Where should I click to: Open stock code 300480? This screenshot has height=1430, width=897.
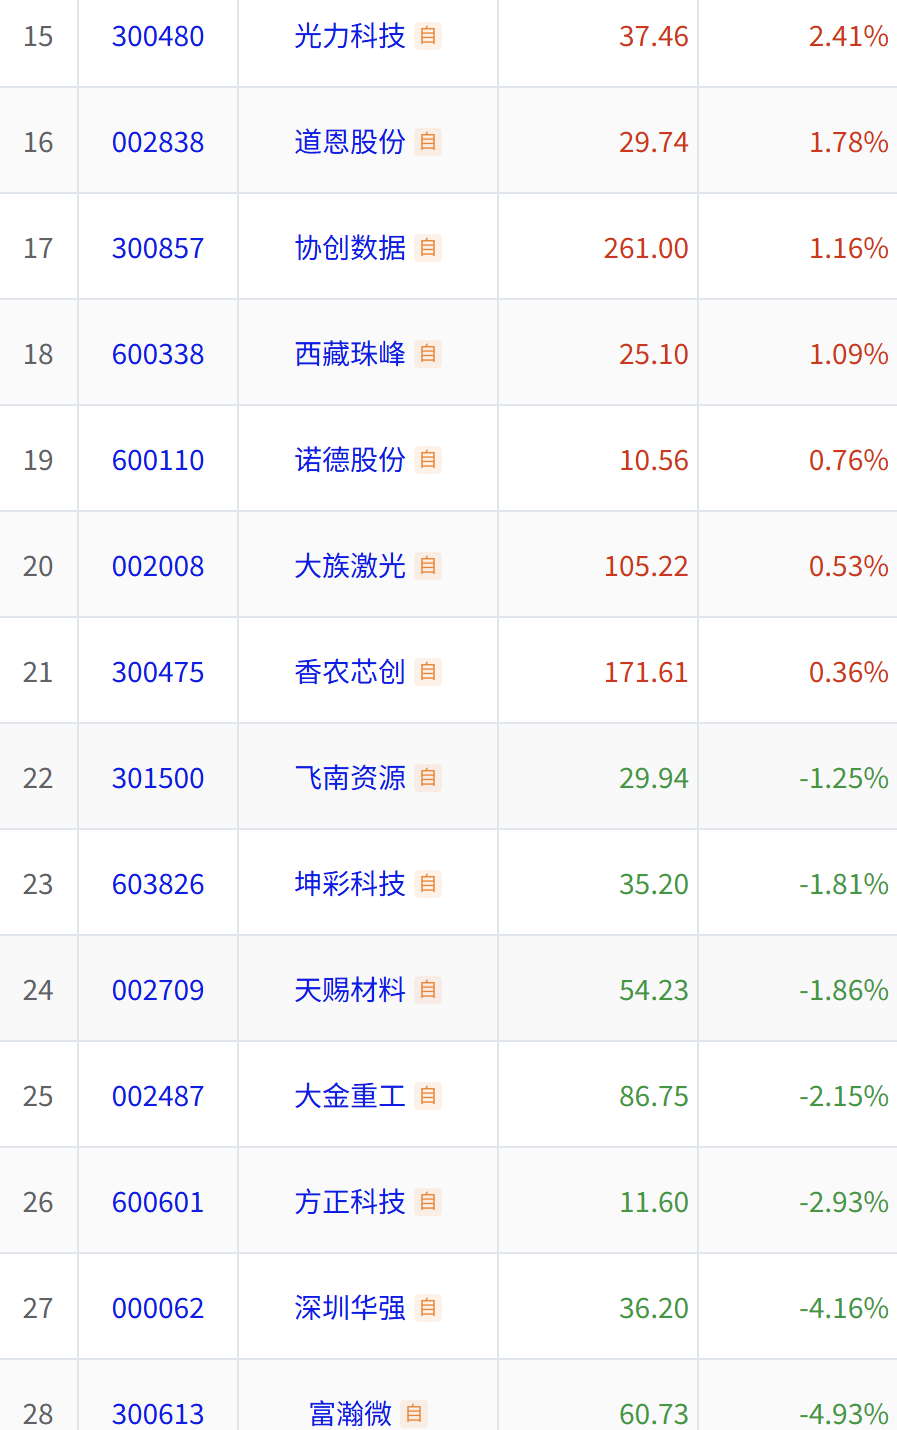click(x=158, y=37)
